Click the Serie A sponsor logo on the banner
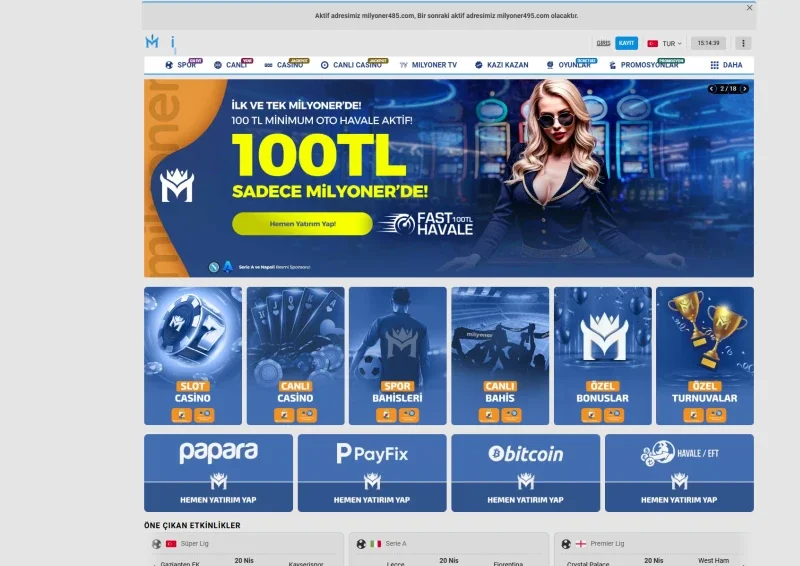 [228, 266]
